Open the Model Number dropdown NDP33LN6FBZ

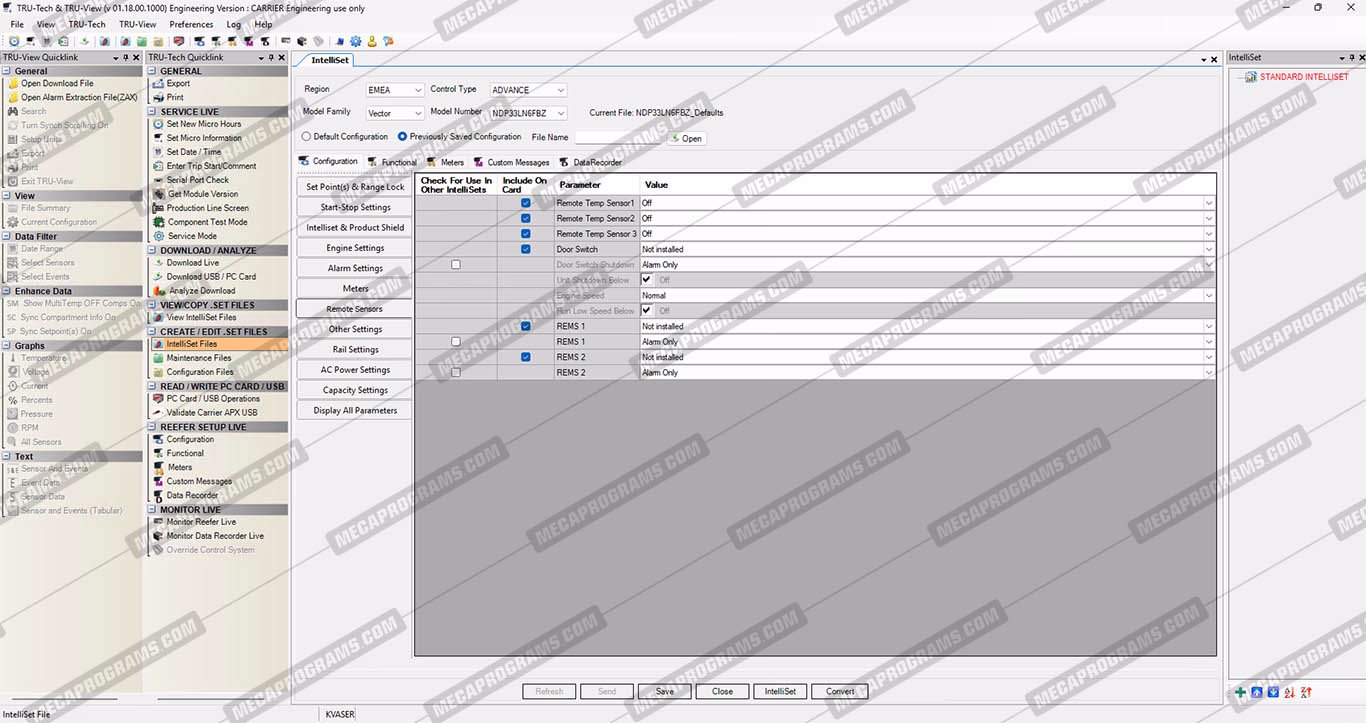pos(528,113)
